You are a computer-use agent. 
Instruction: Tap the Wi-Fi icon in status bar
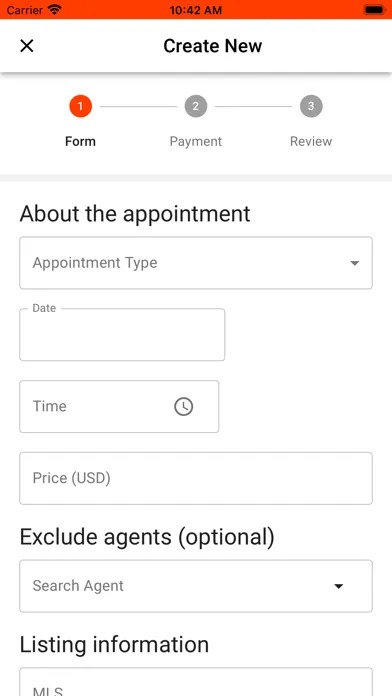[x=55, y=9]
